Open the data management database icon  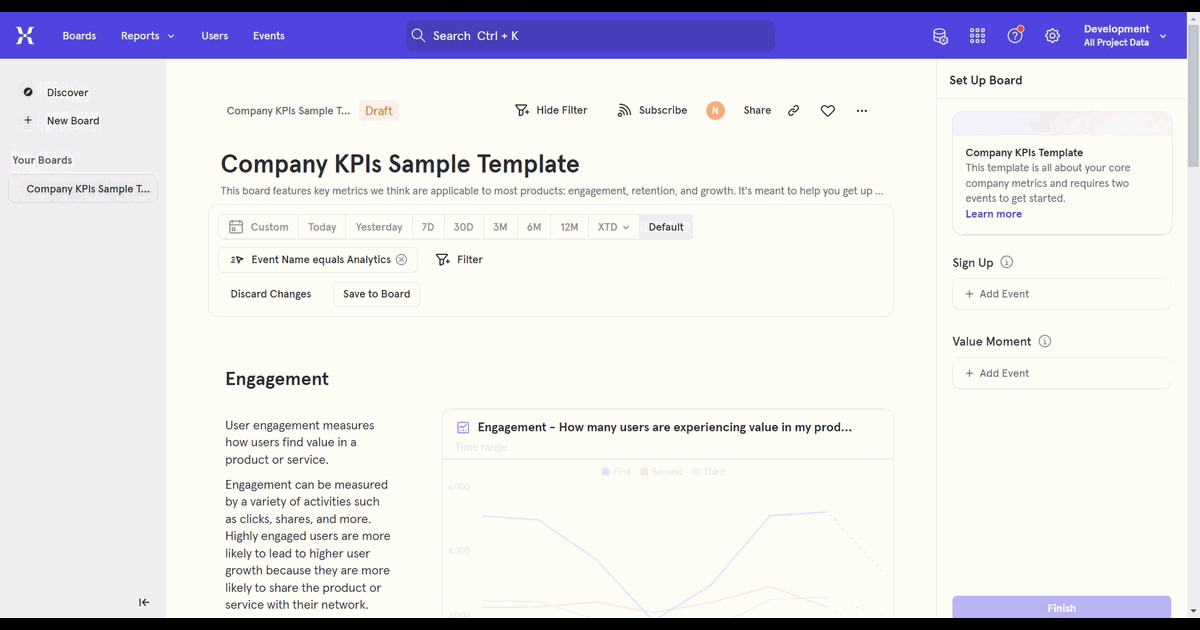pos(940,36)
